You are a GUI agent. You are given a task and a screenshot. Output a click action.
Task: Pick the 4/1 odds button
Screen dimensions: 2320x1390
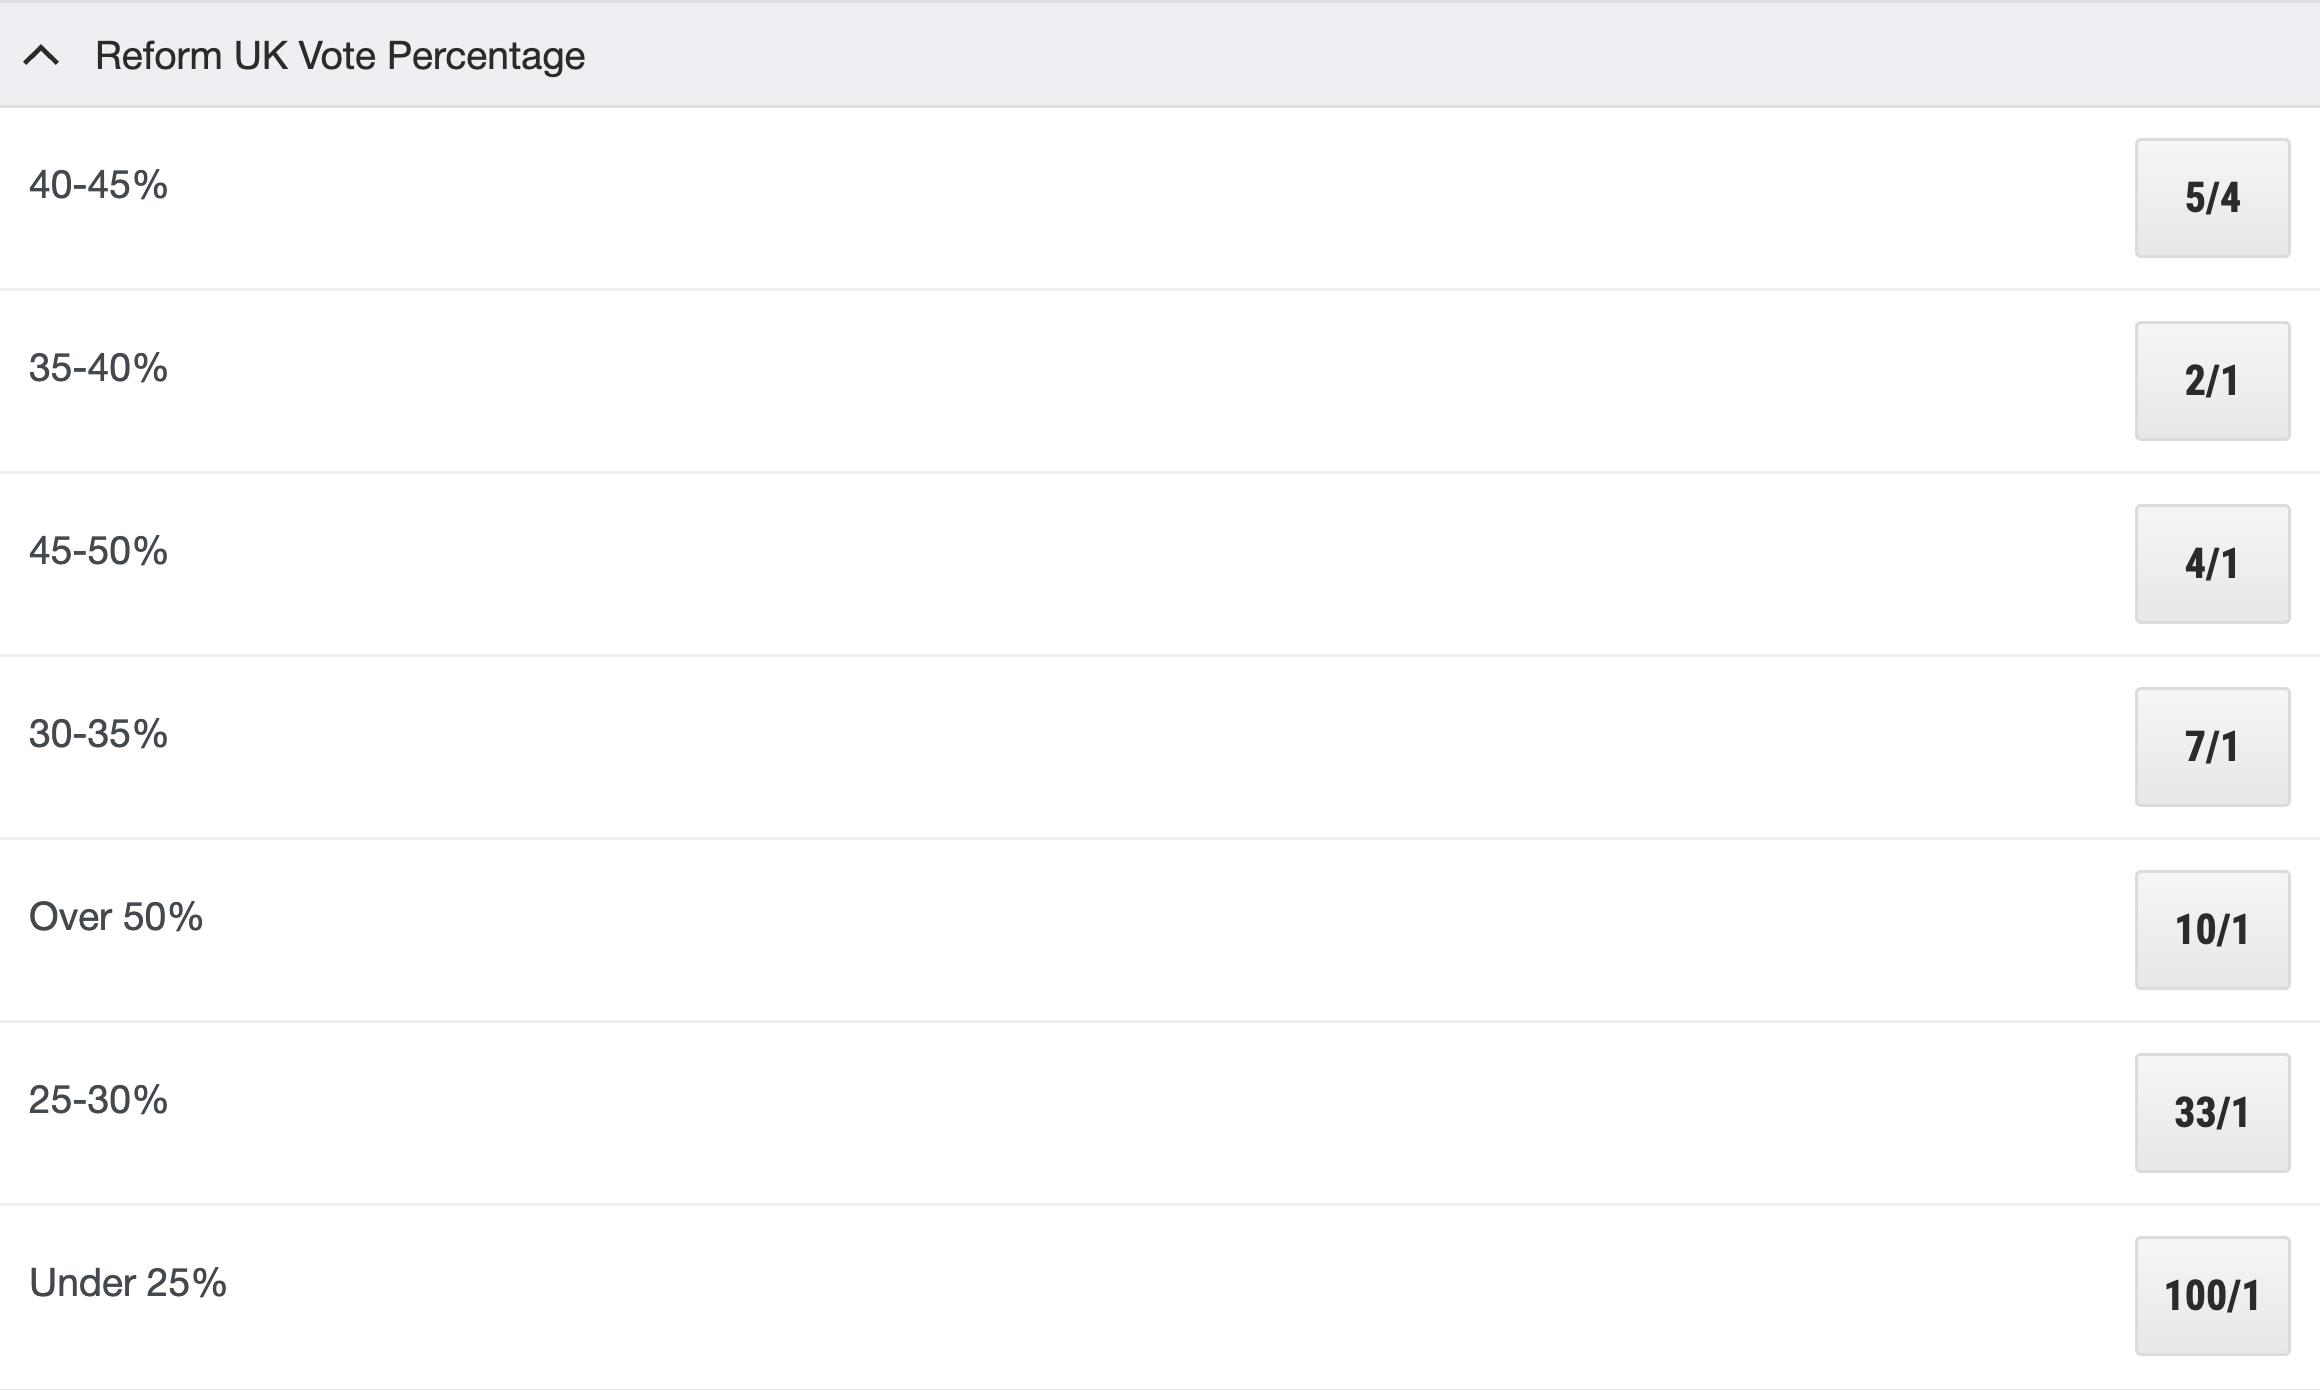(2211, 564)
